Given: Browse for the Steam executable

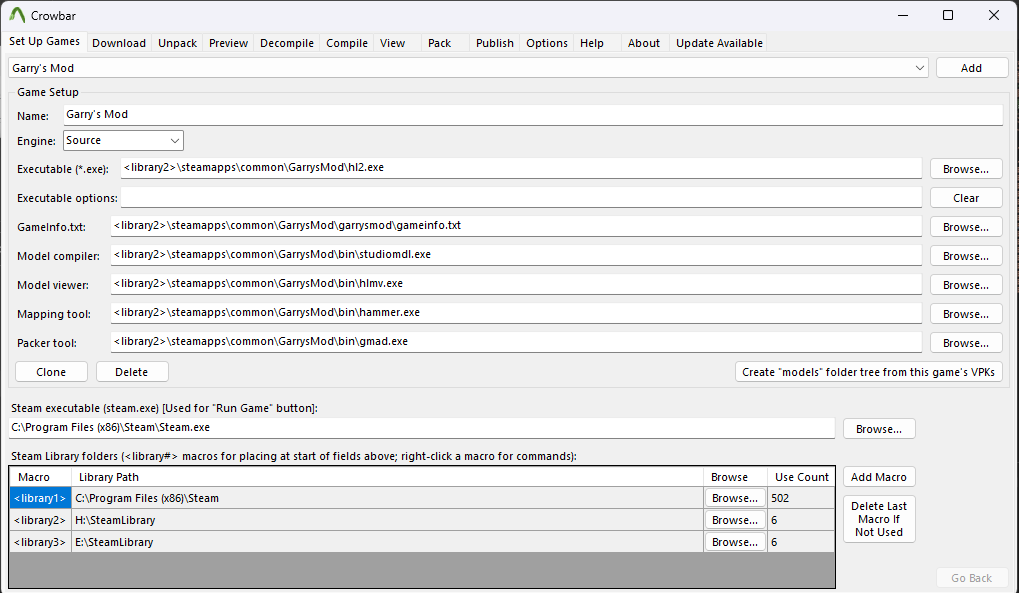Looking at the screenshot, I should pos(879,429).
